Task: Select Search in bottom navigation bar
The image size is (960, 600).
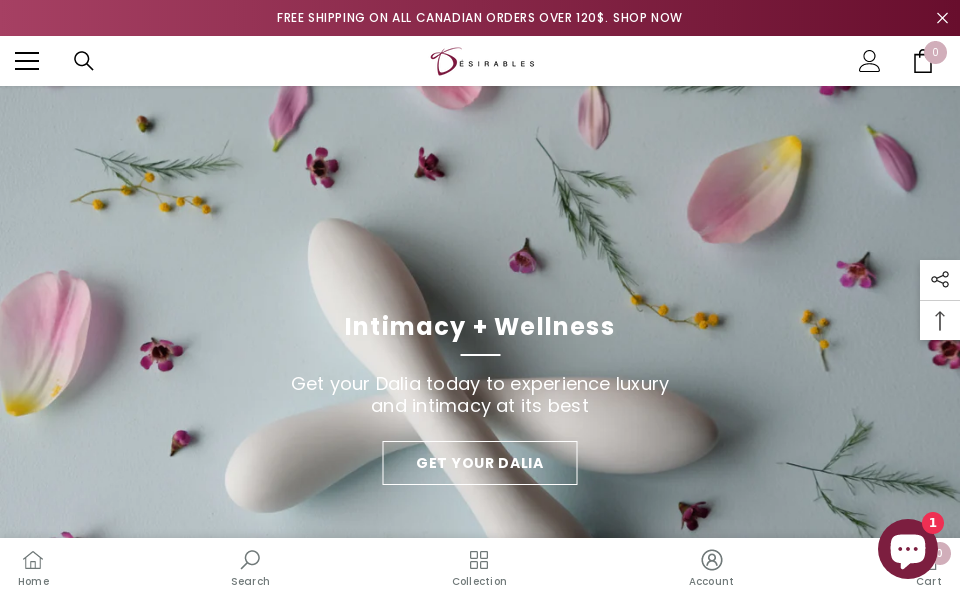Action: (x=250, y=568)
